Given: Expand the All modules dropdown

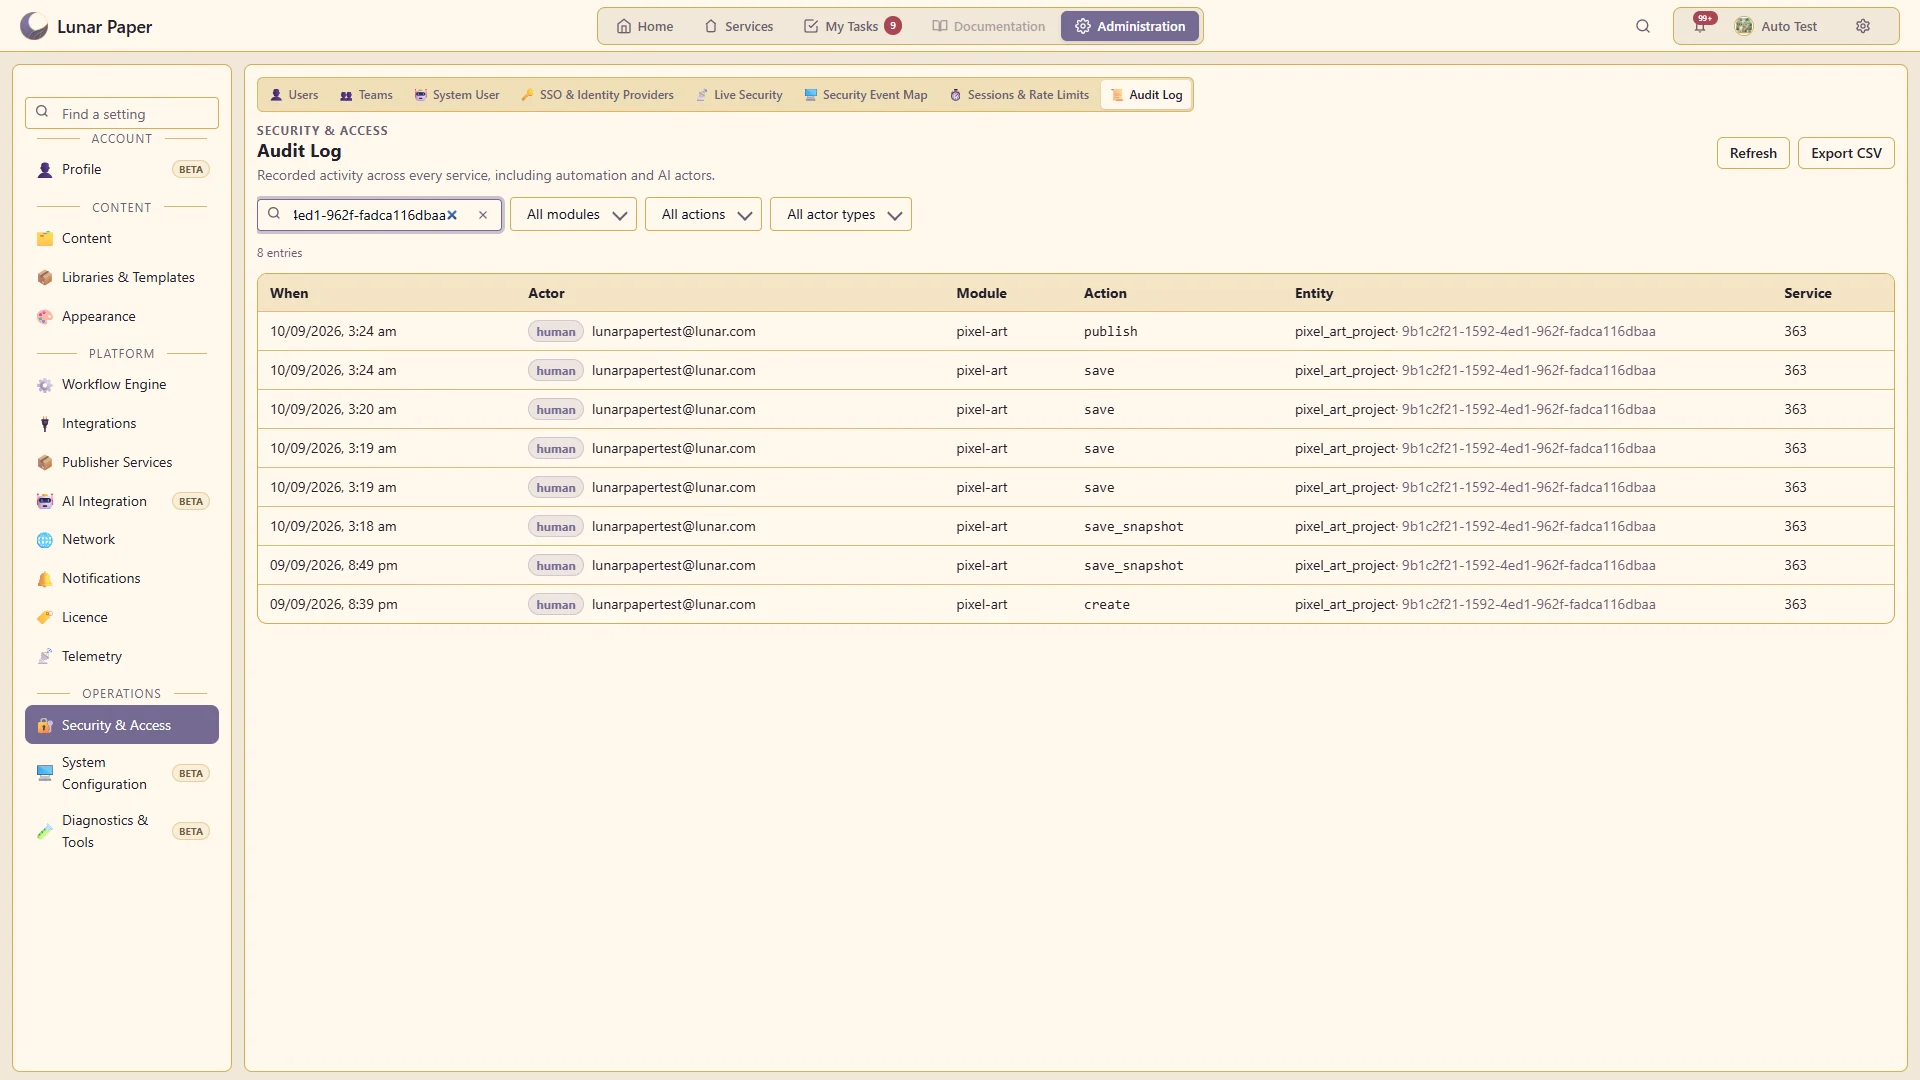Looking at the screenshot, I should [573, 214].
